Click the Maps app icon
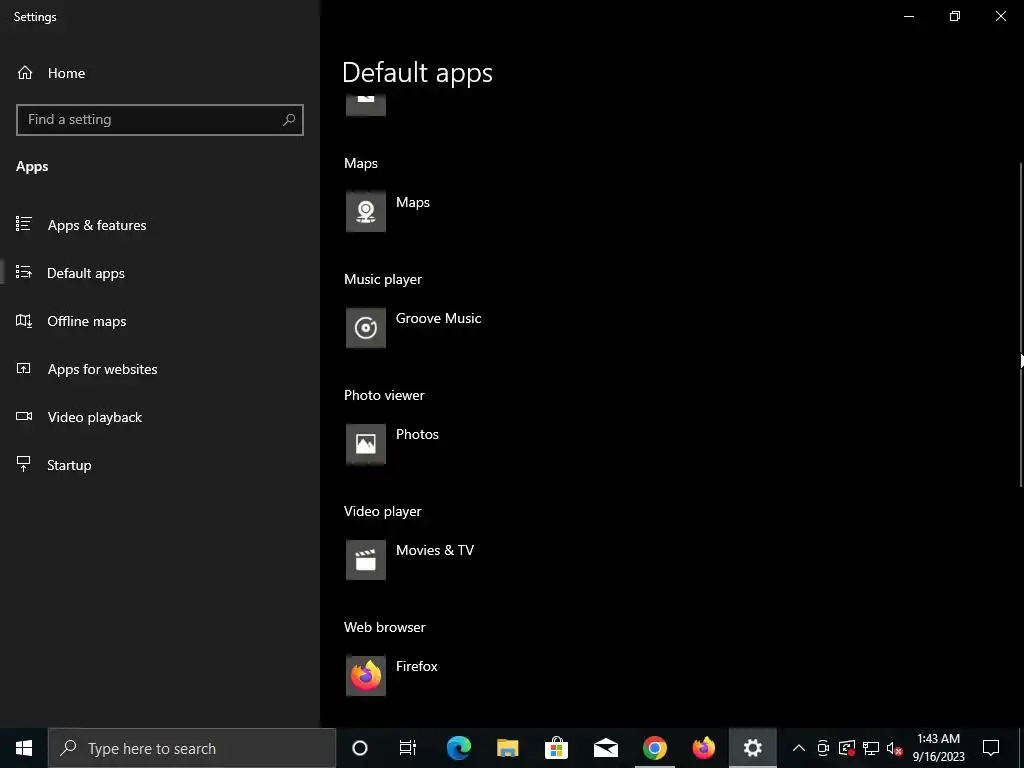Viewport: 1024px width, 768px height. coord(366,212)
